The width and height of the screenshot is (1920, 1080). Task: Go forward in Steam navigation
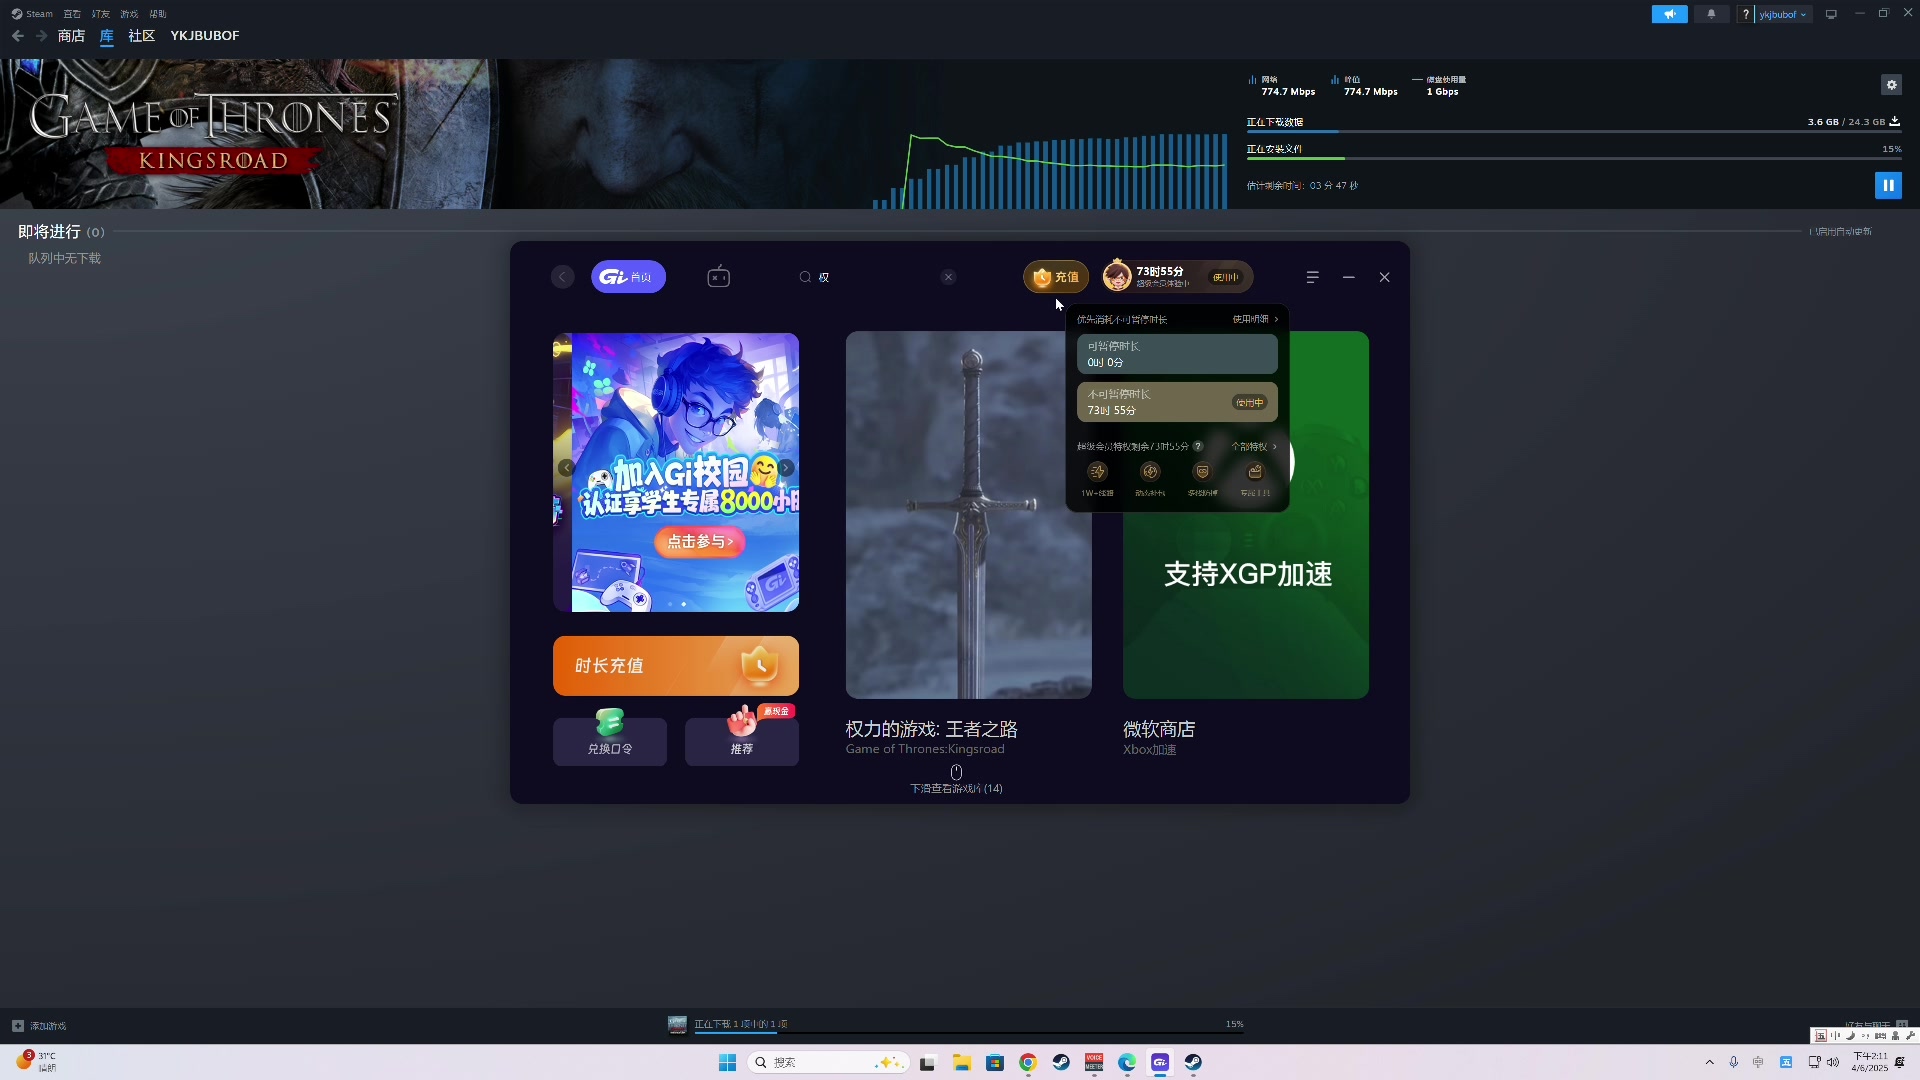point(41,36)
